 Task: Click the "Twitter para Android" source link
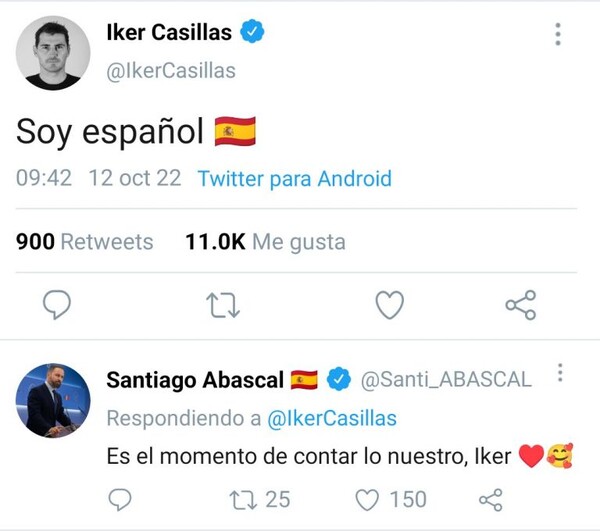click(294, 179)
